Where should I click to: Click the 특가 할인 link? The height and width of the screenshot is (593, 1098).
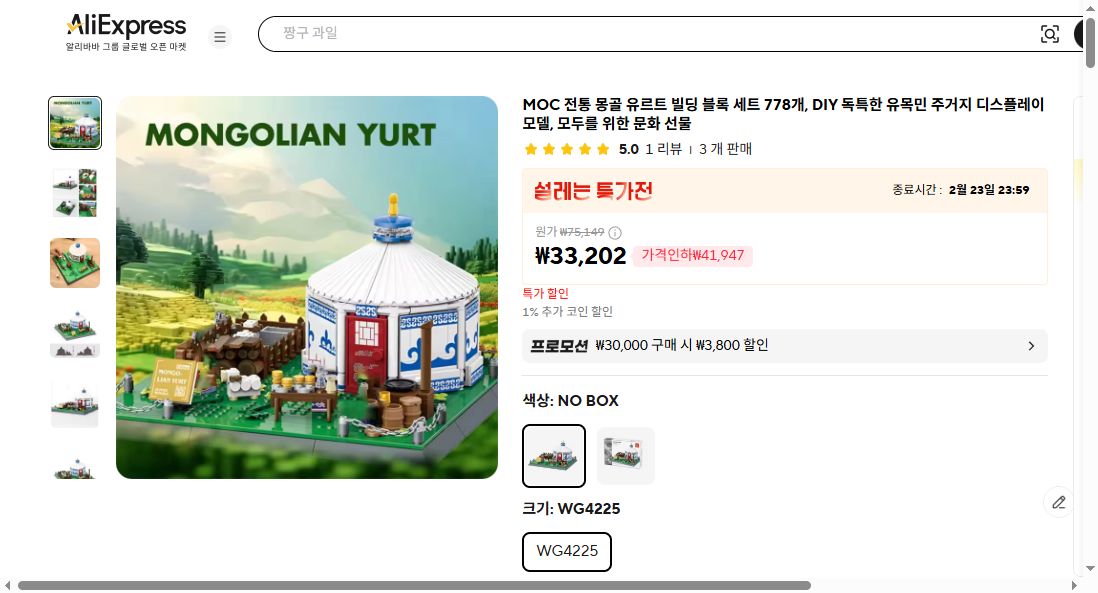pos(545,293)
